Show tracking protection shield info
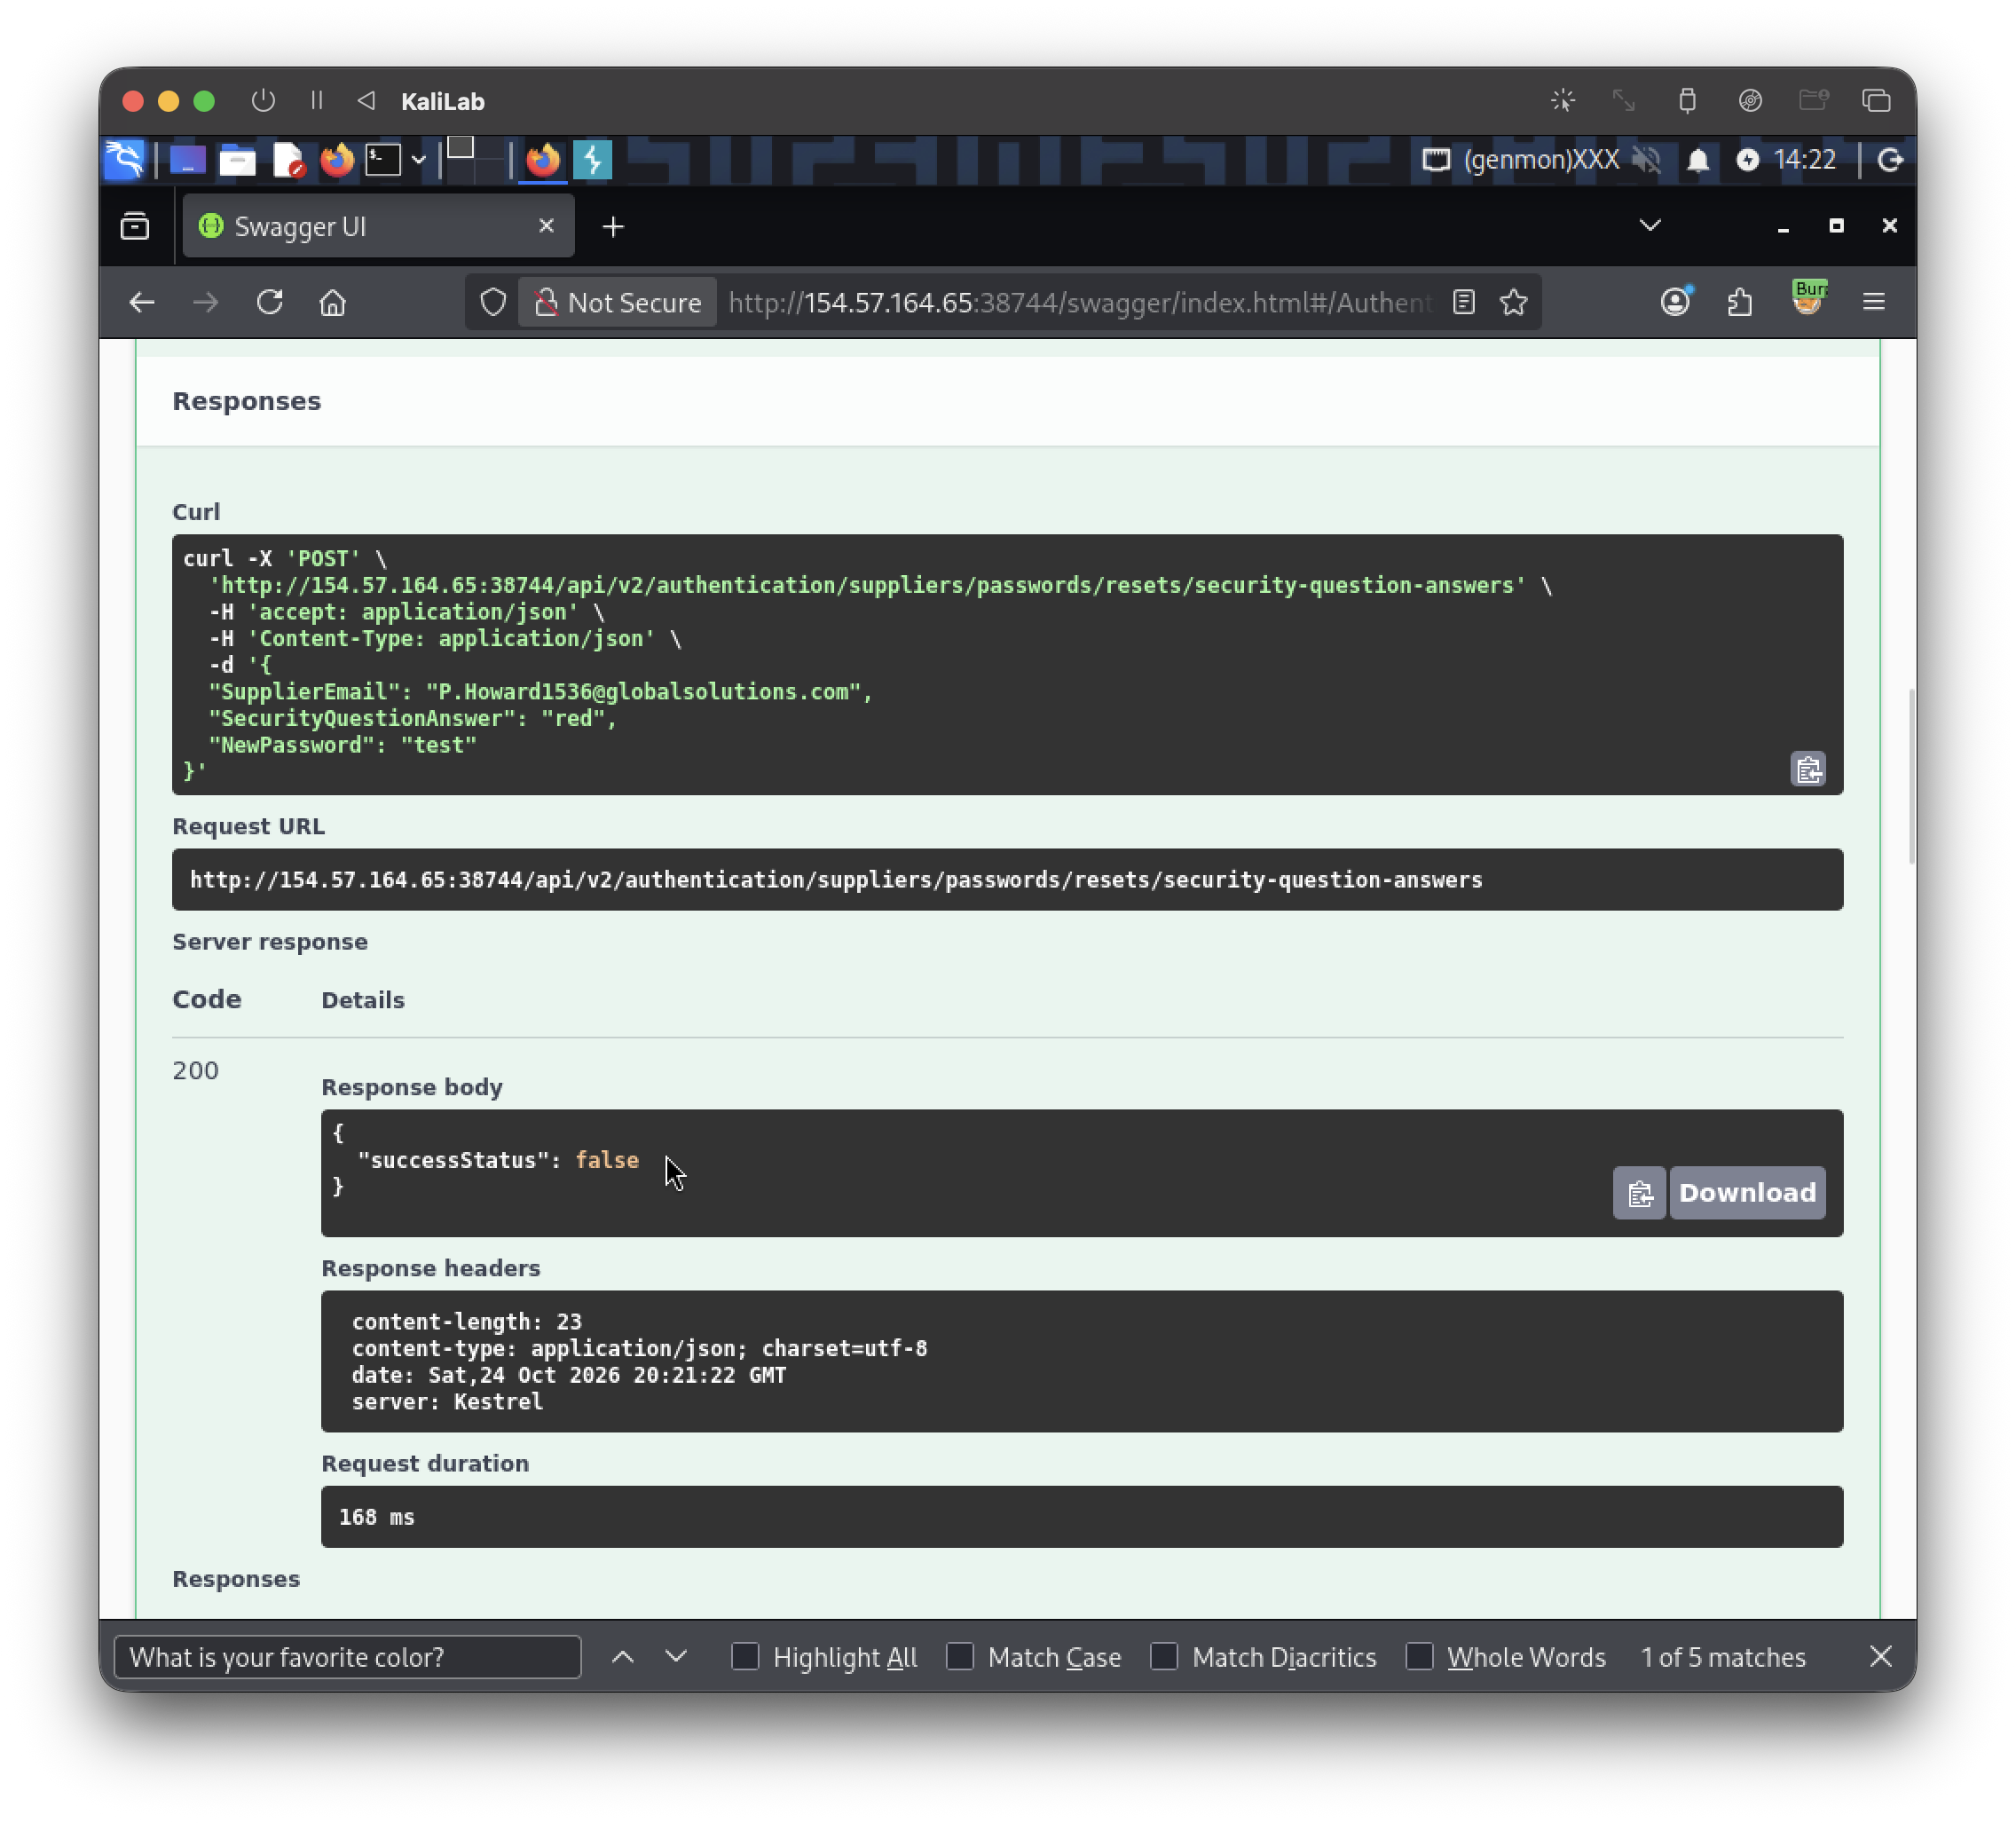2016x1823 pixels. coord(493,302)
